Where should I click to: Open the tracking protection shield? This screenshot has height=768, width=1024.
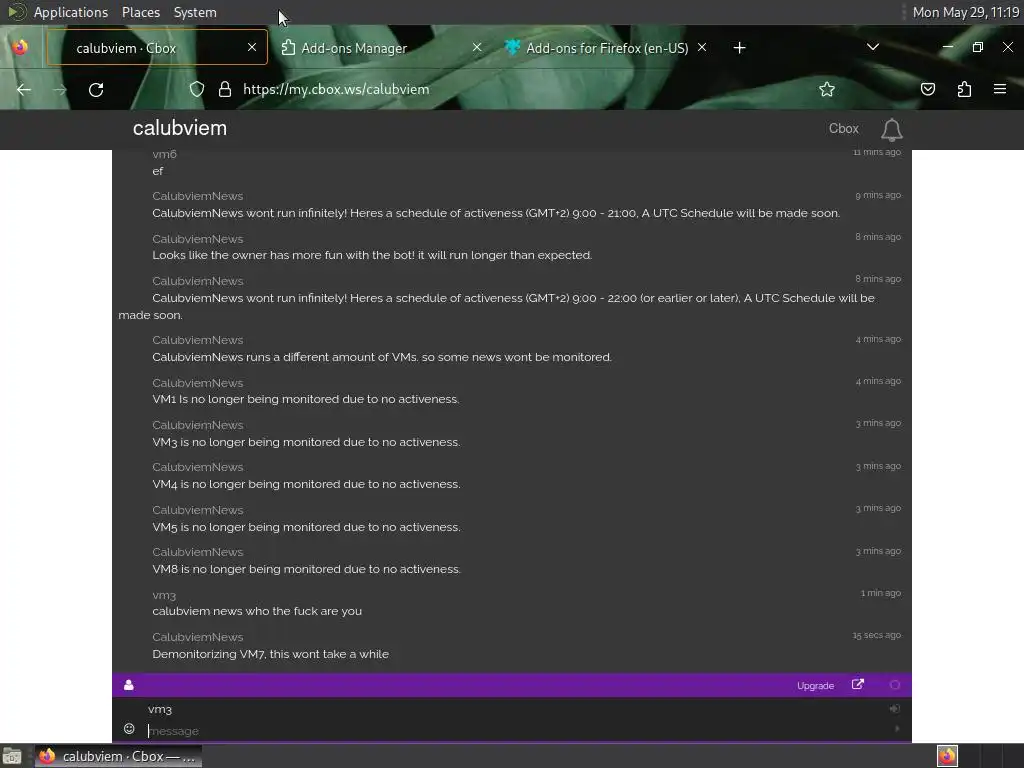(197, 89)
